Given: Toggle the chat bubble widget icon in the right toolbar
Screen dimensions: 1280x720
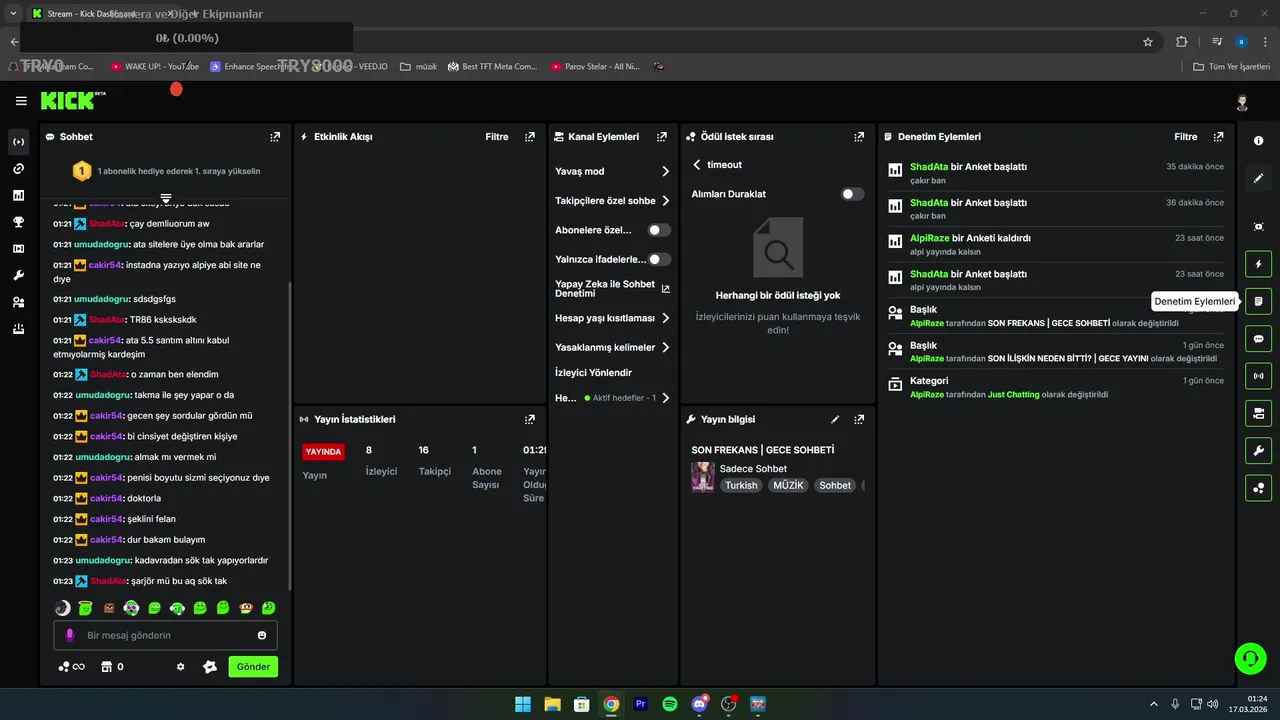Looking at the screenshot, I should coord(1258,339).
